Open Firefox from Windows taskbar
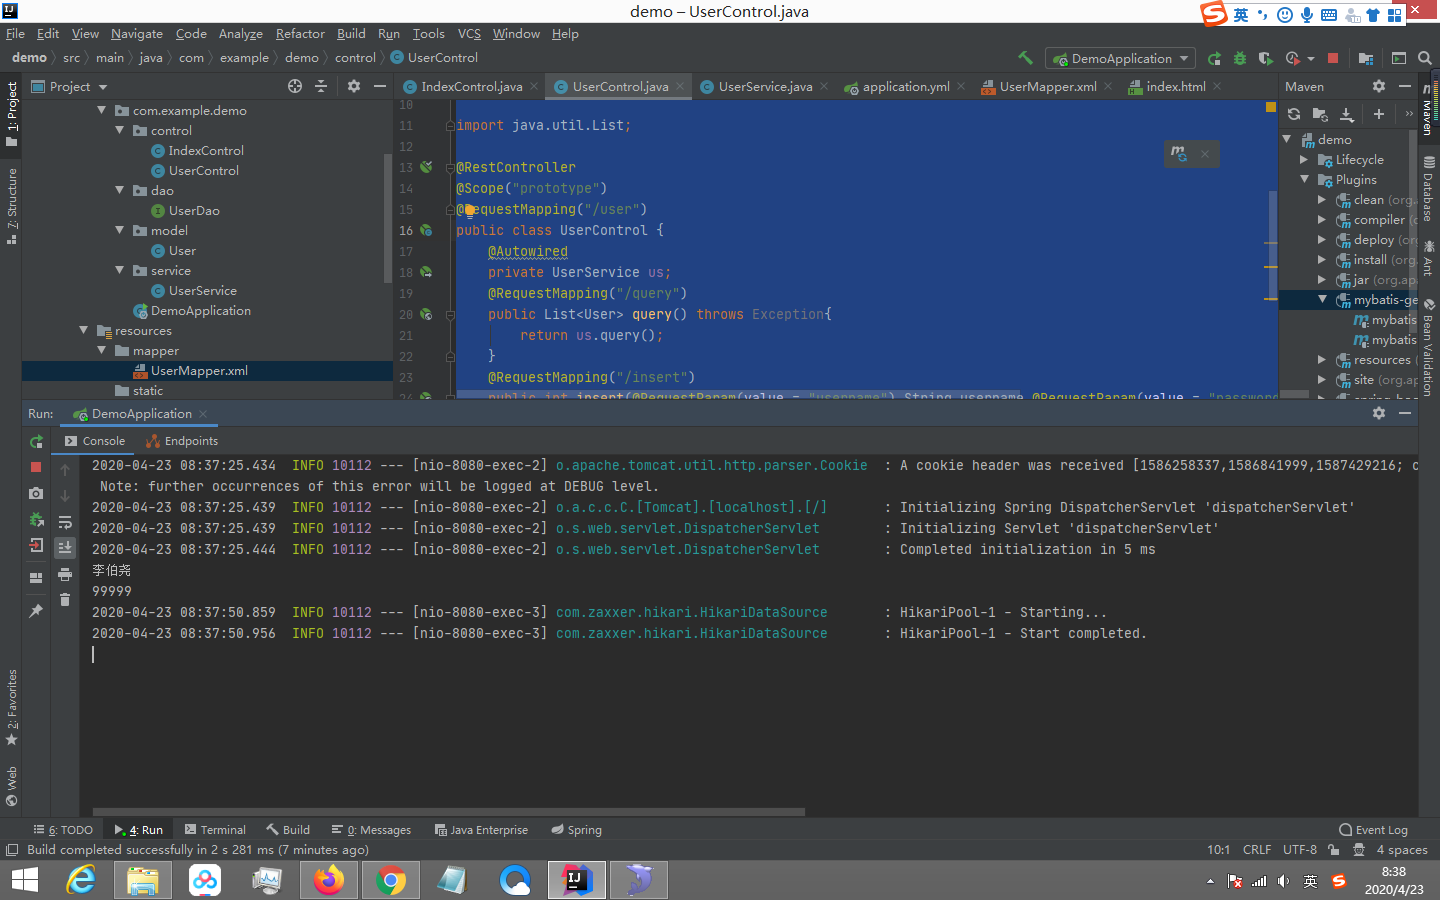 (x=328, y=880)
